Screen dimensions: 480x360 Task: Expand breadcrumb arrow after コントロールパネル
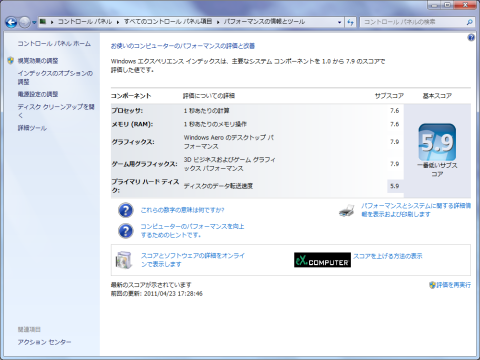click(x=118, y=22)
